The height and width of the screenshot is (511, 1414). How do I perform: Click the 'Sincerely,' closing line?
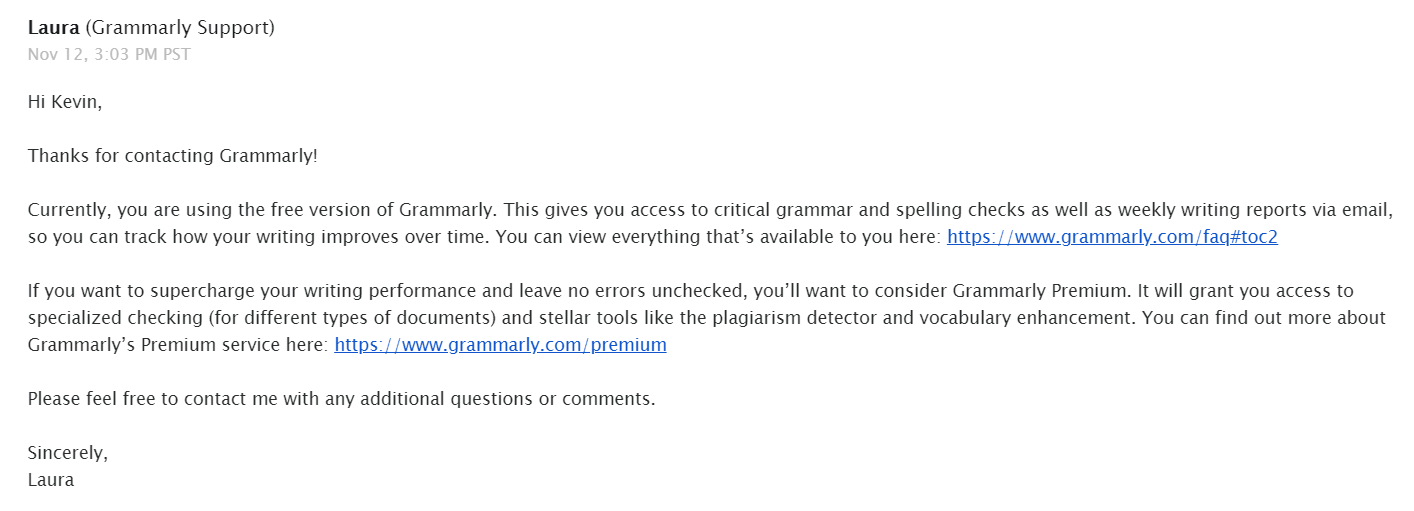click(68, 453)
